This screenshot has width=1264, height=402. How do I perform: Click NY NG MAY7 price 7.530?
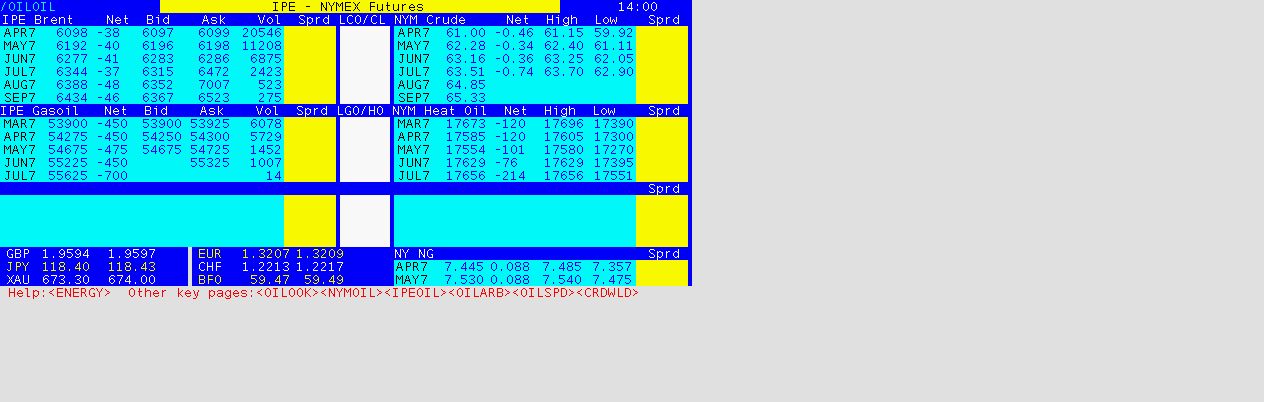(x=462, y=280)
